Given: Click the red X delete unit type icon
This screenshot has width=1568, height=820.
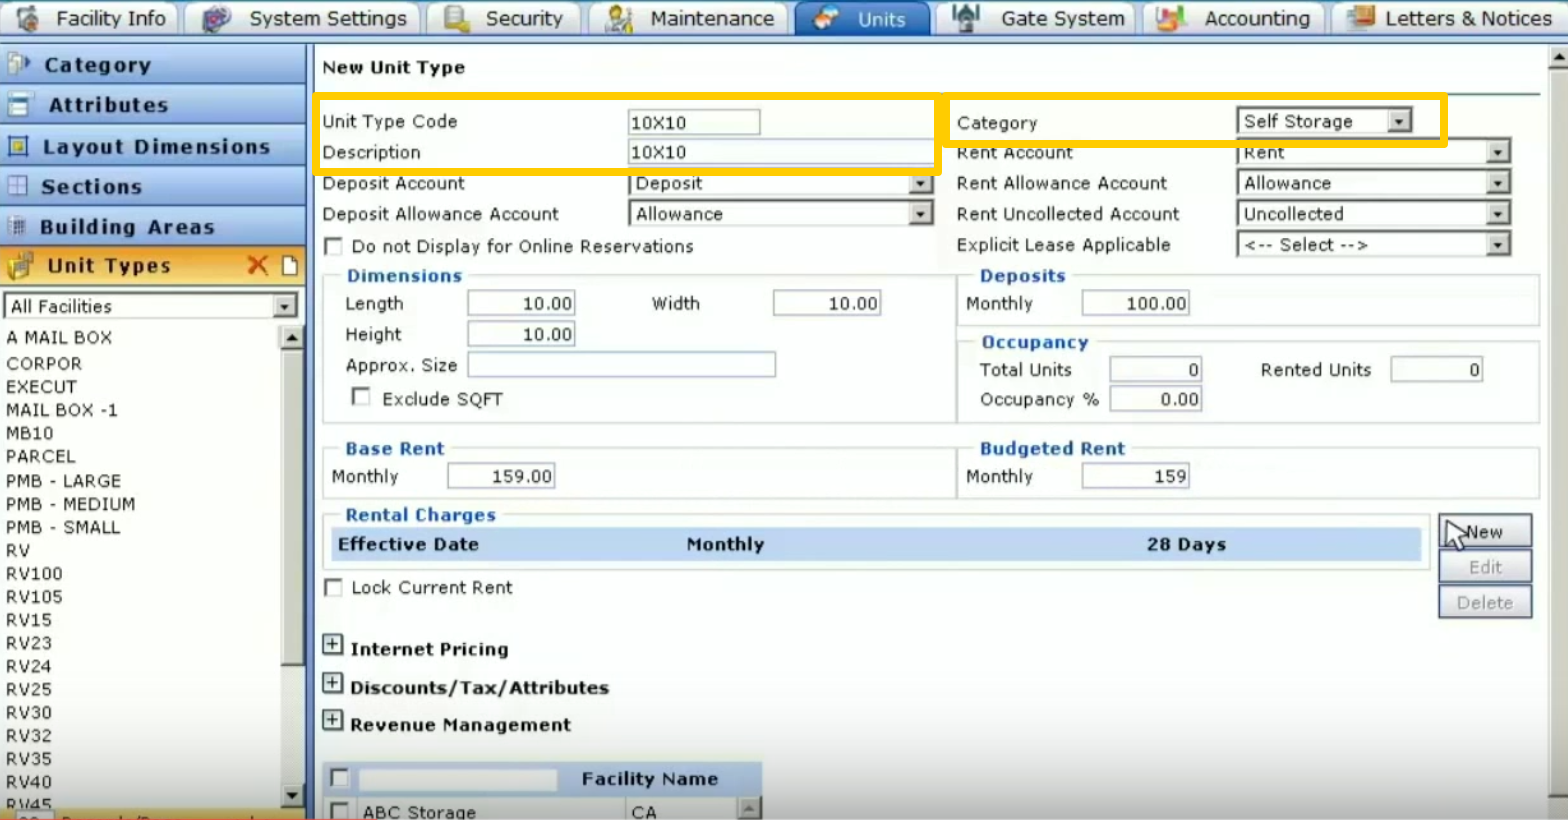Looking at the screenshot, I should 258,265.
